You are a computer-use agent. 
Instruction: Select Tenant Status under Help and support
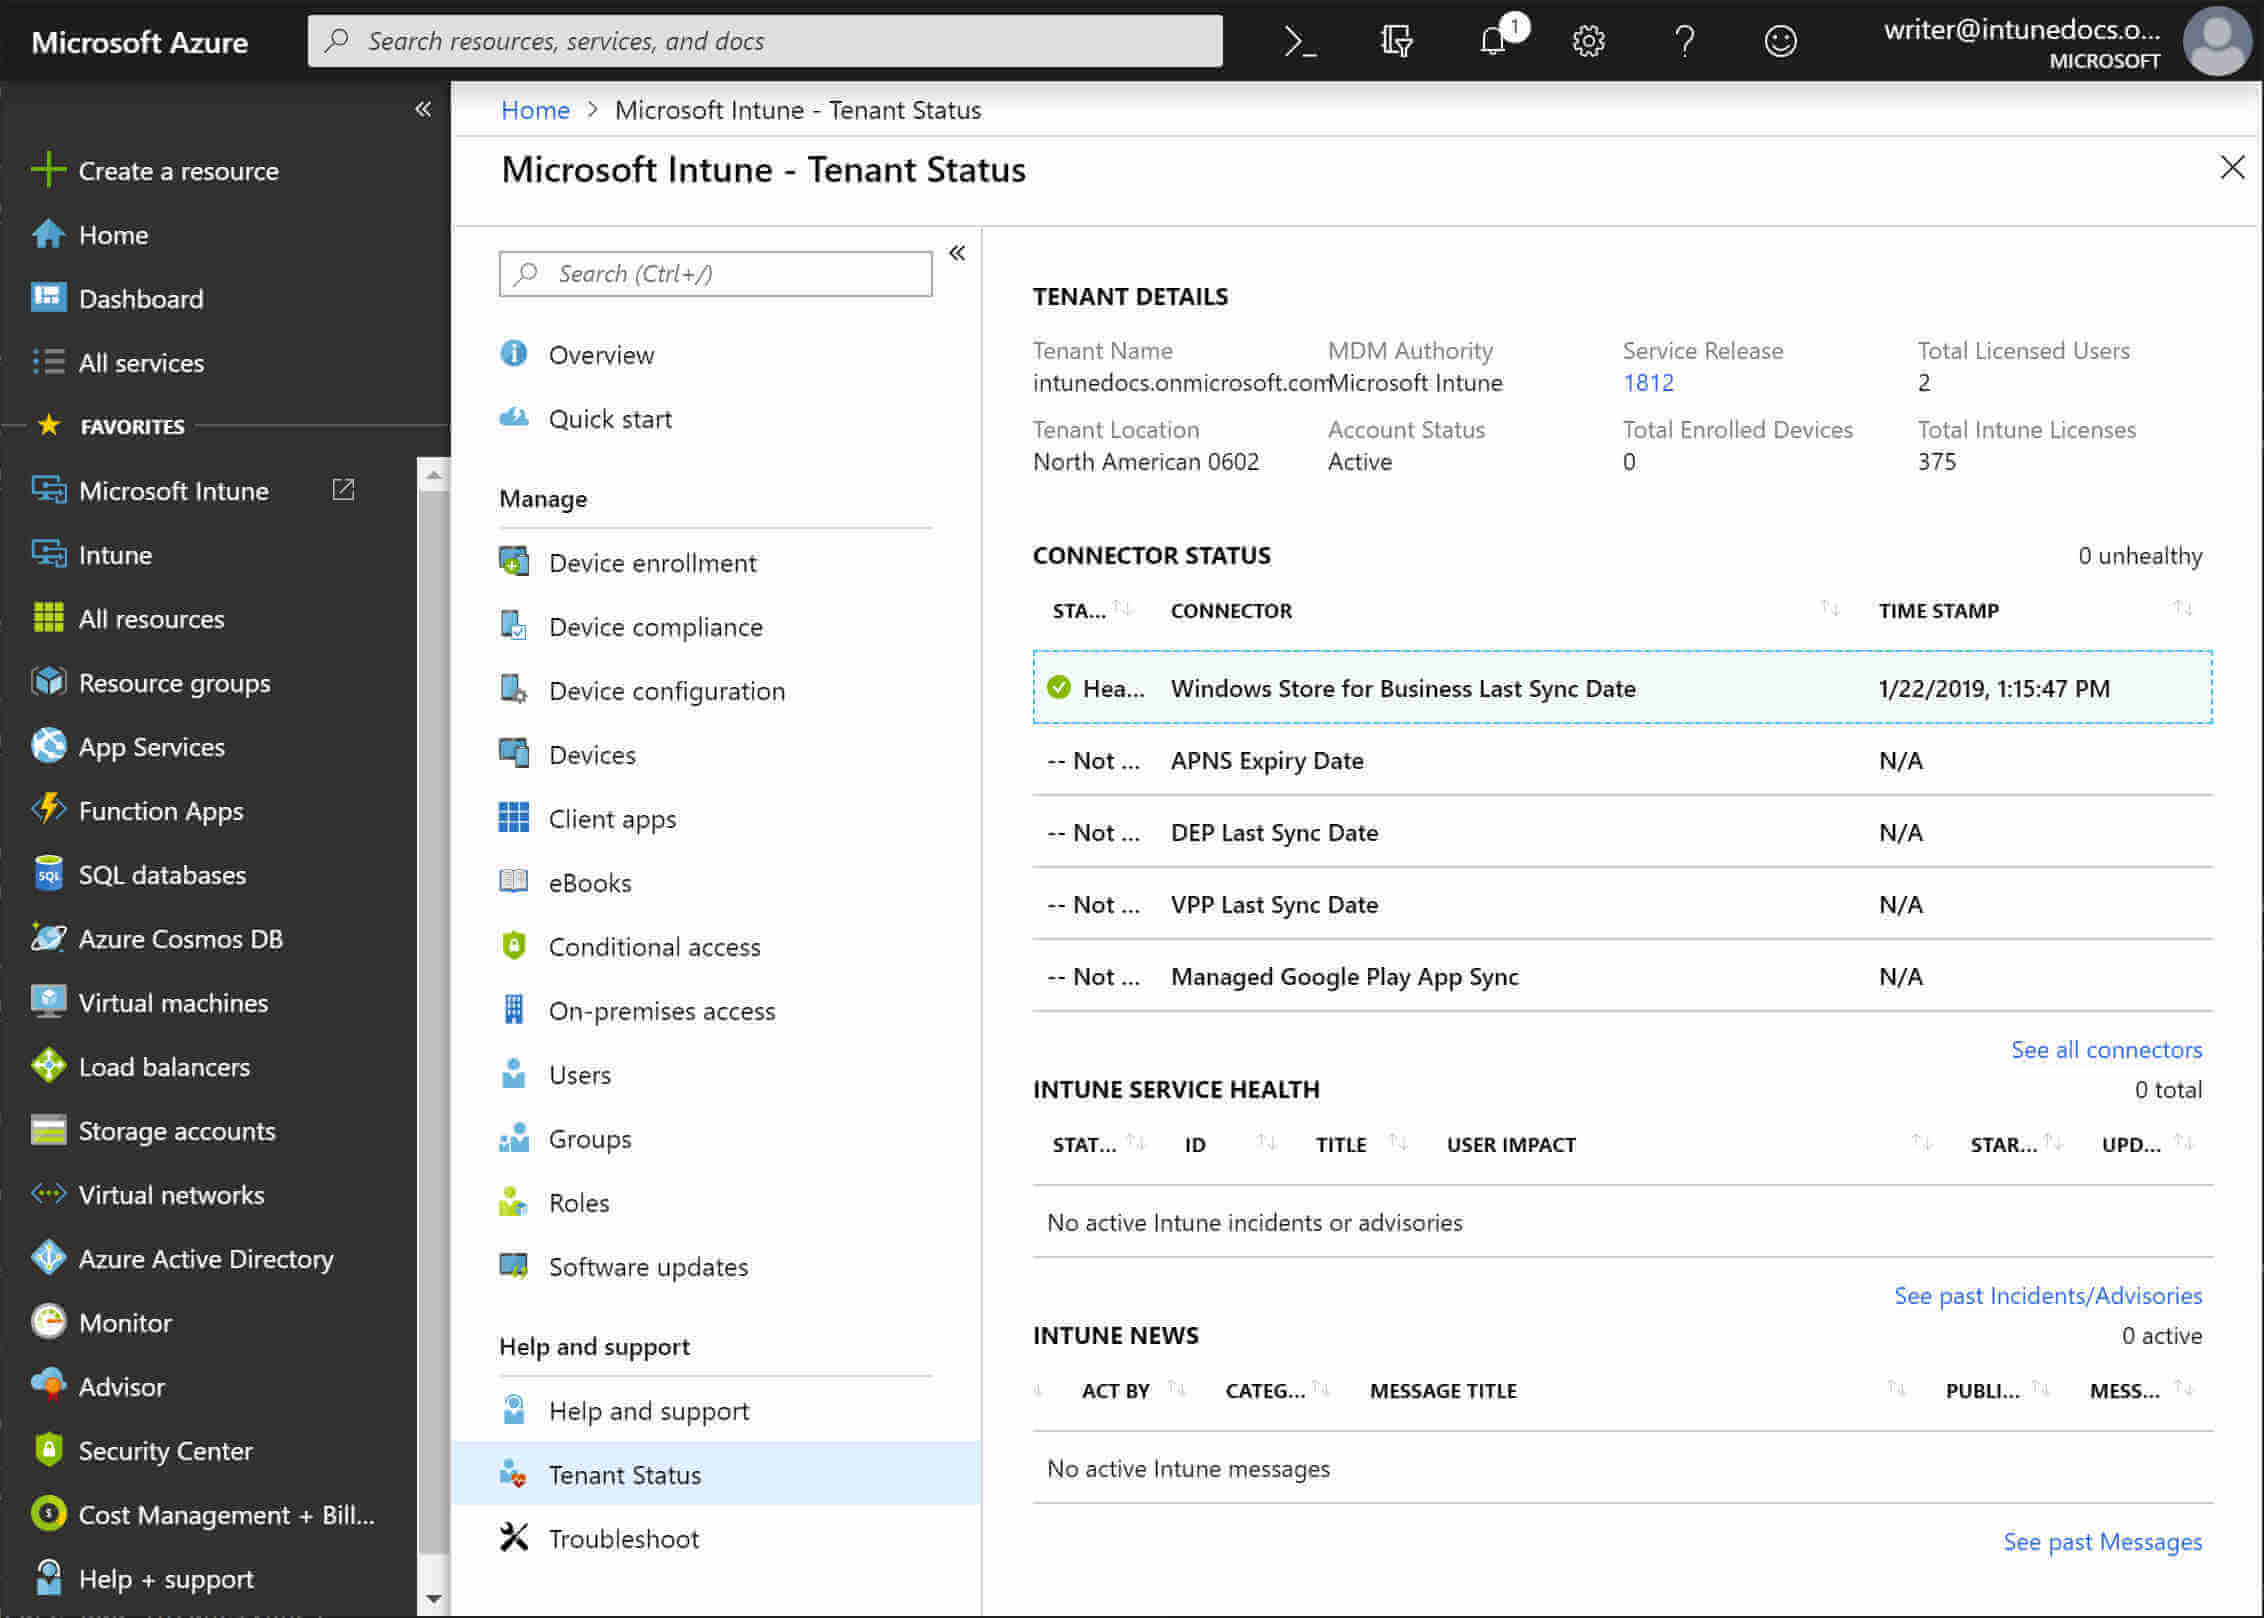click(624, 1474)
